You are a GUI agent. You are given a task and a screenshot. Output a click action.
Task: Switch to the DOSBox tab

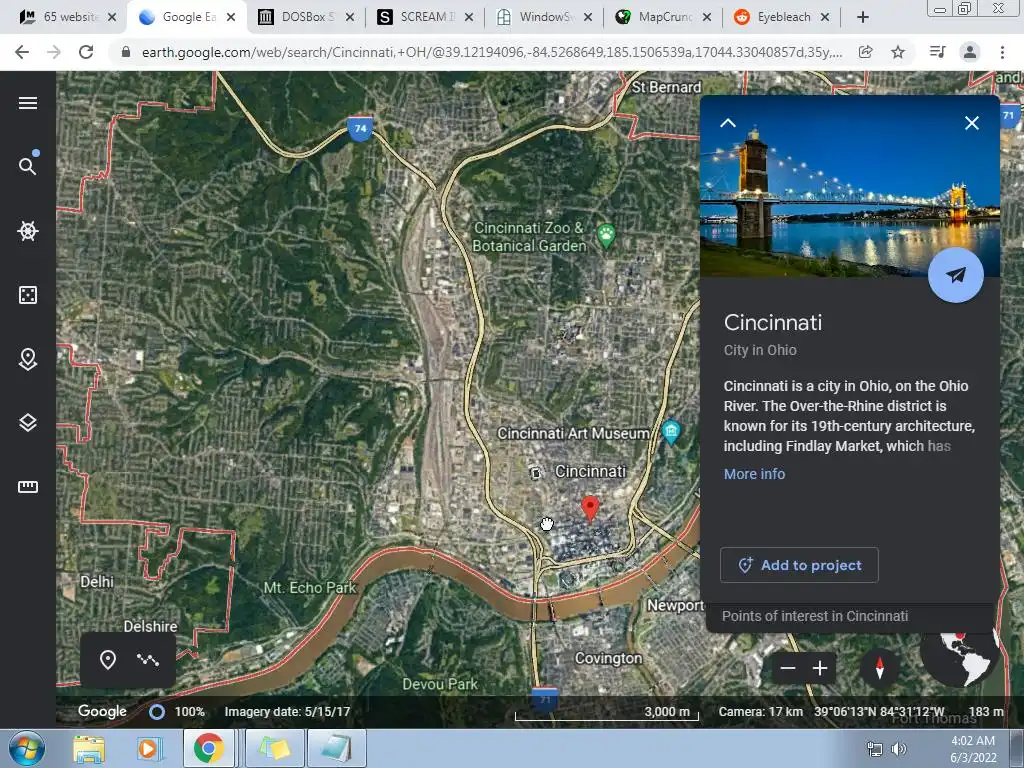pyautogui.click(x=304, y=17)
